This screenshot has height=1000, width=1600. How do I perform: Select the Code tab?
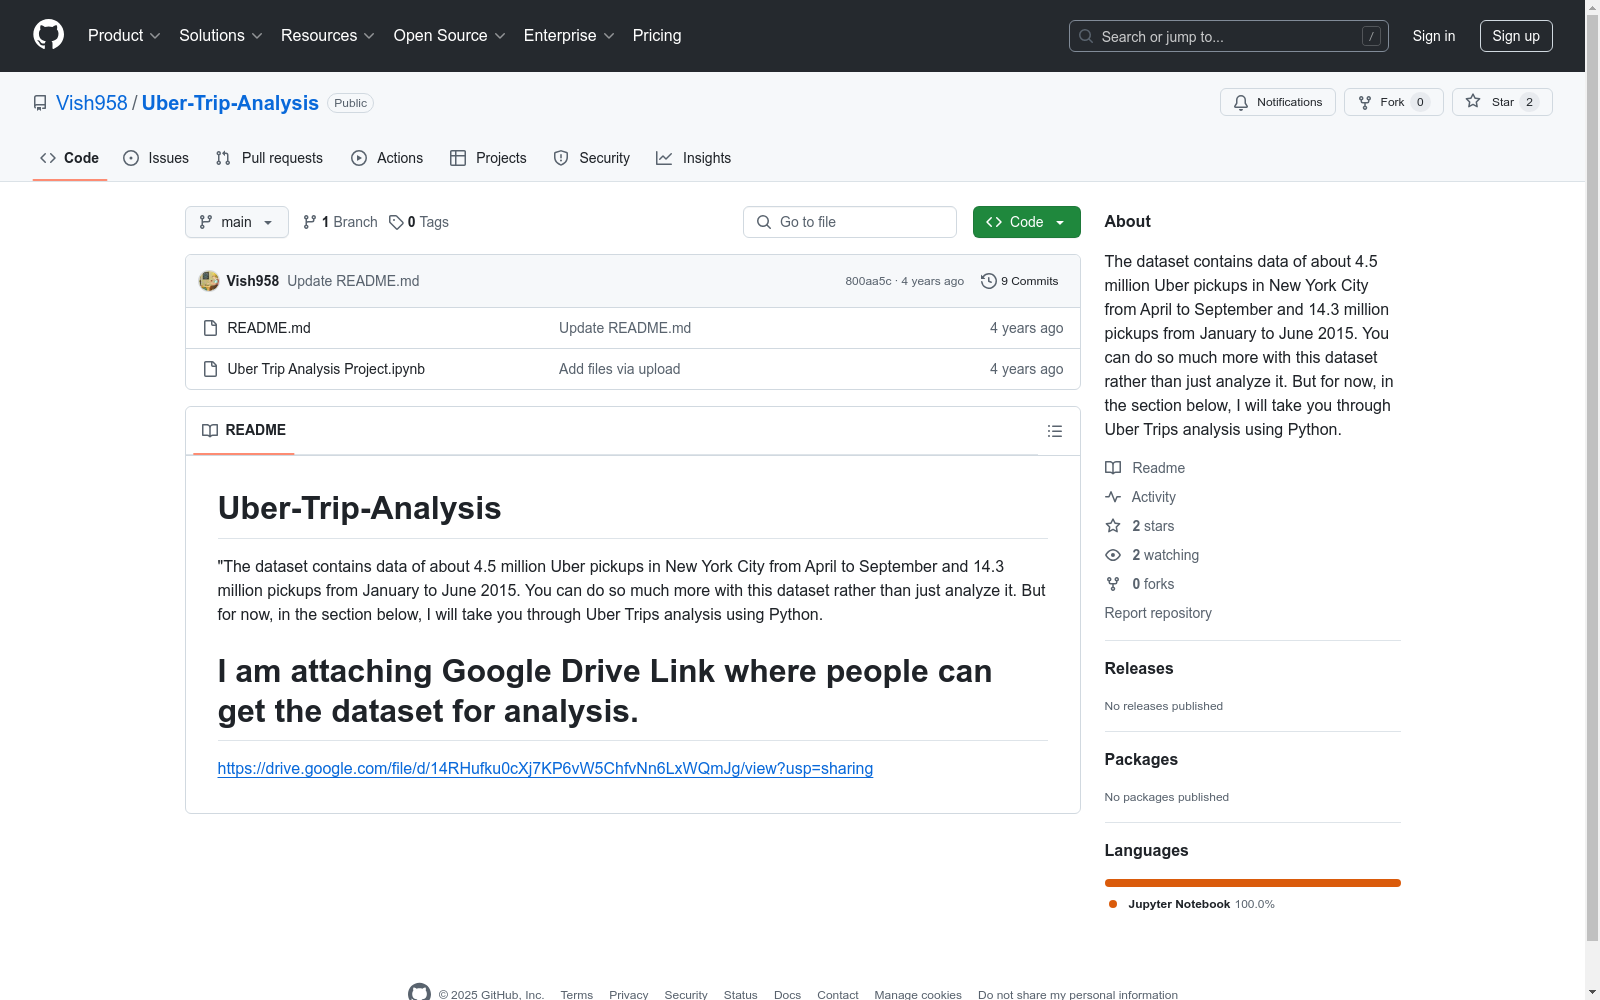click(x=70, y=158)
